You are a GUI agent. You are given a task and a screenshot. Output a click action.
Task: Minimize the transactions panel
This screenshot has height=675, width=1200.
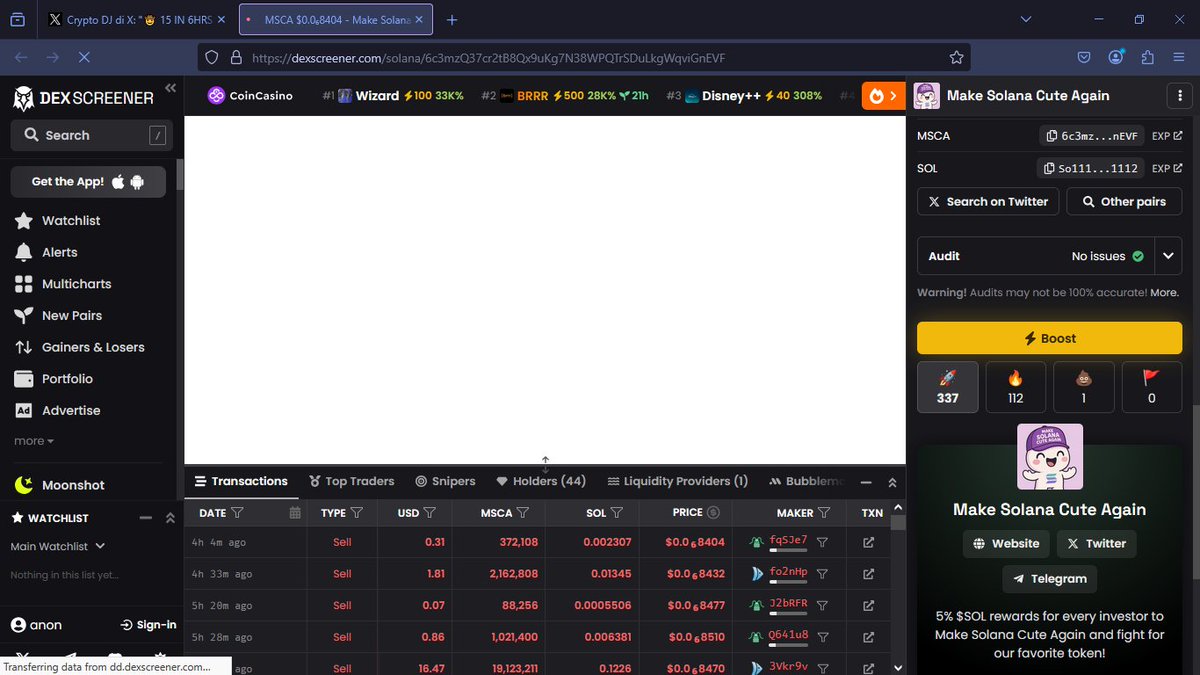866,482
